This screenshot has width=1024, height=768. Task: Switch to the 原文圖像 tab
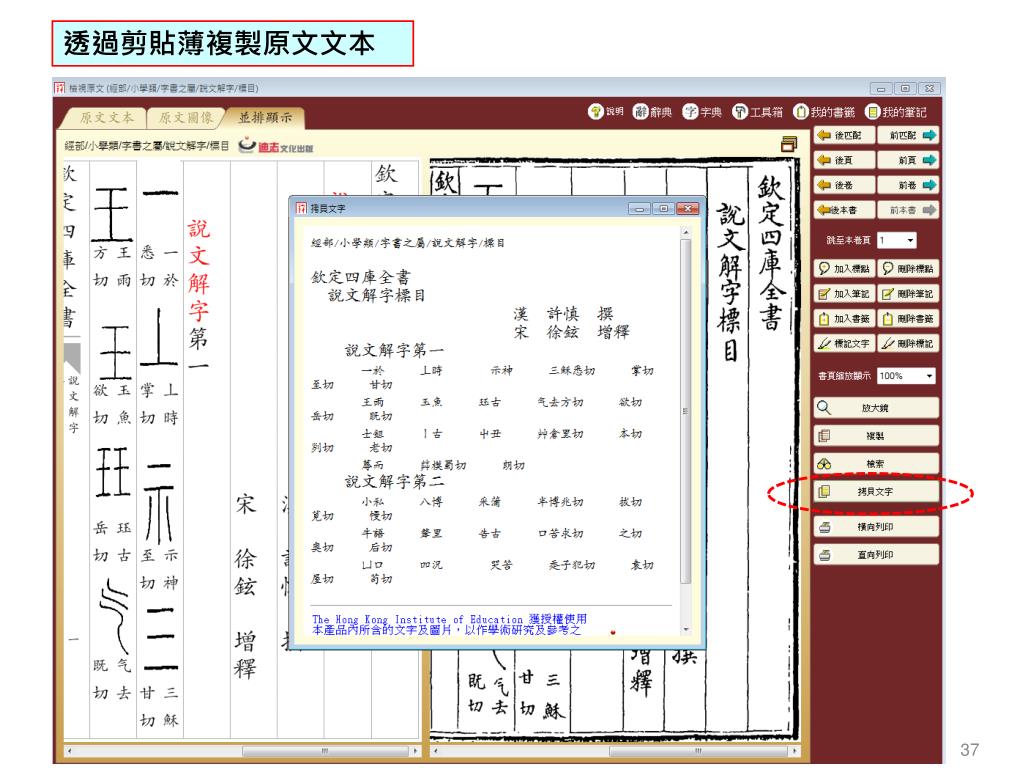pos(185,118)
